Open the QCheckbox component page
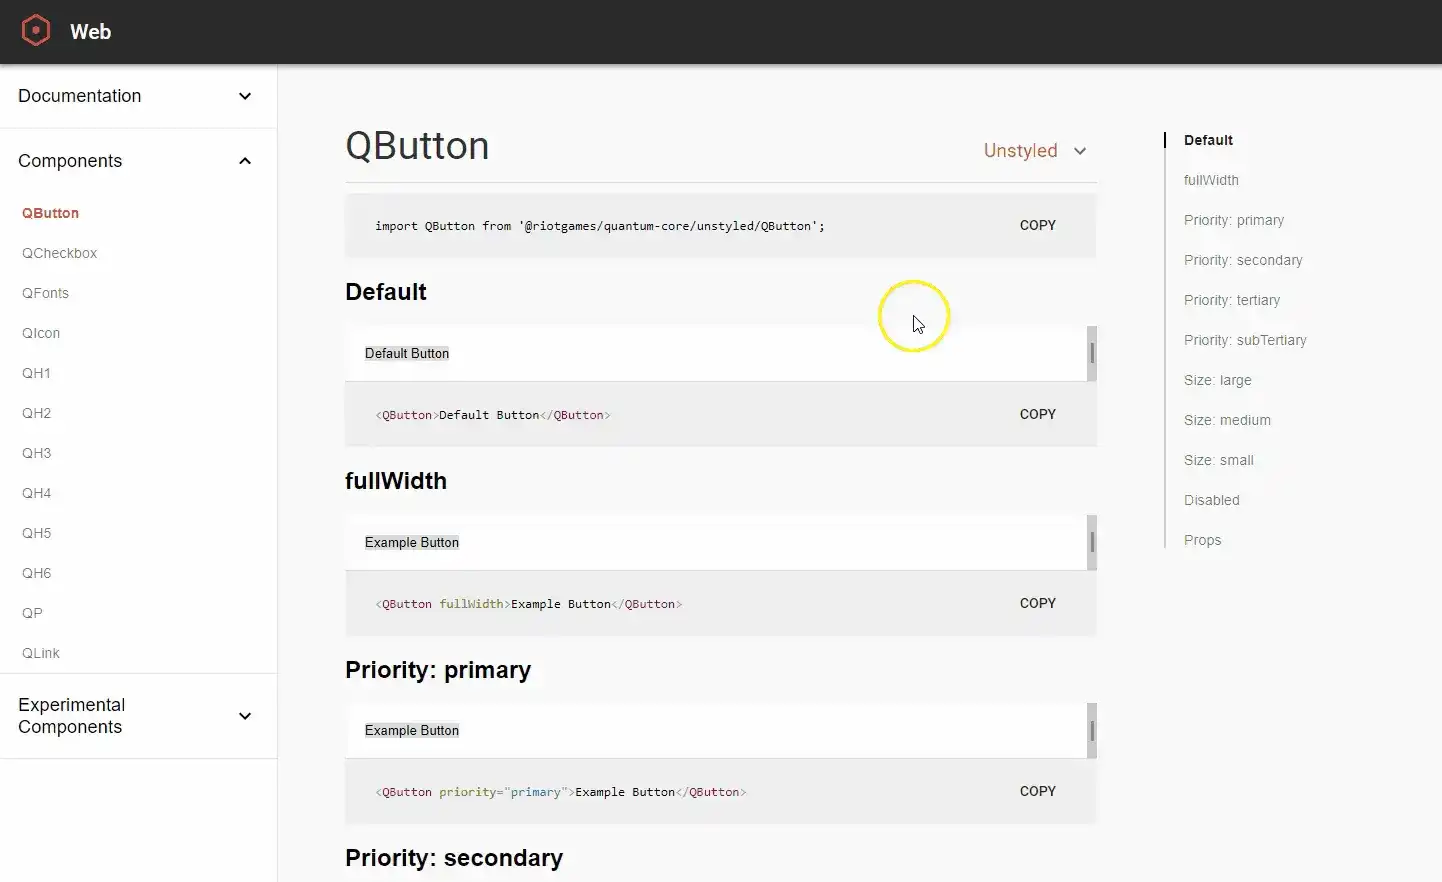 59,253
